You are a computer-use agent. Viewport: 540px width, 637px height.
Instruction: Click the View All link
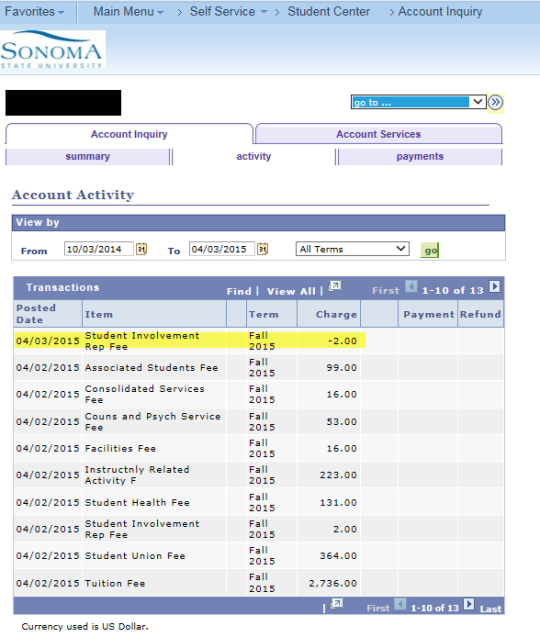[291, 291]
